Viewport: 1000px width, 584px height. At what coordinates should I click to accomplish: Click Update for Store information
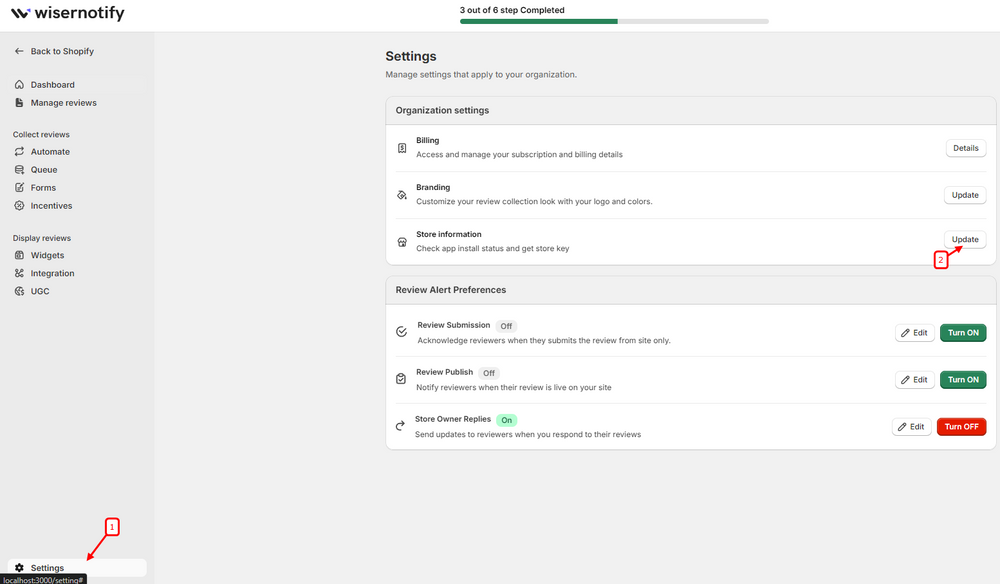pos(965,240)
